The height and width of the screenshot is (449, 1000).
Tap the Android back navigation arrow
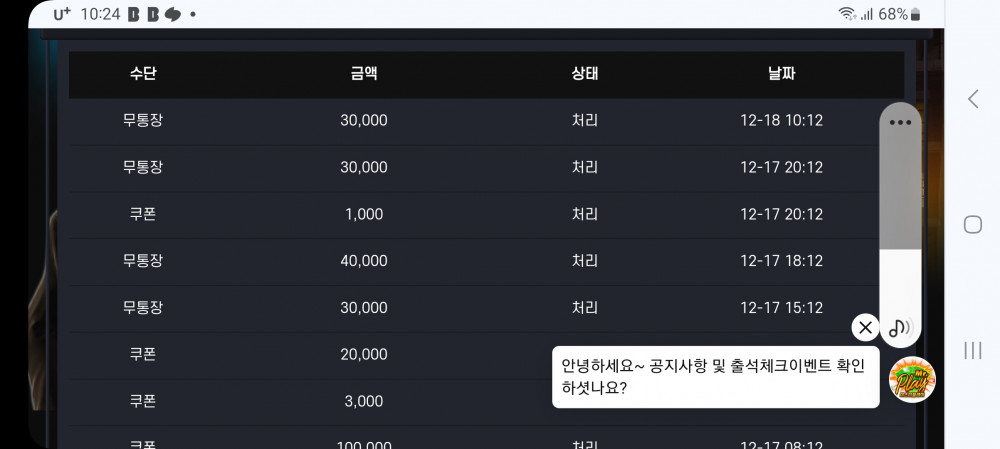coord(973,99)
